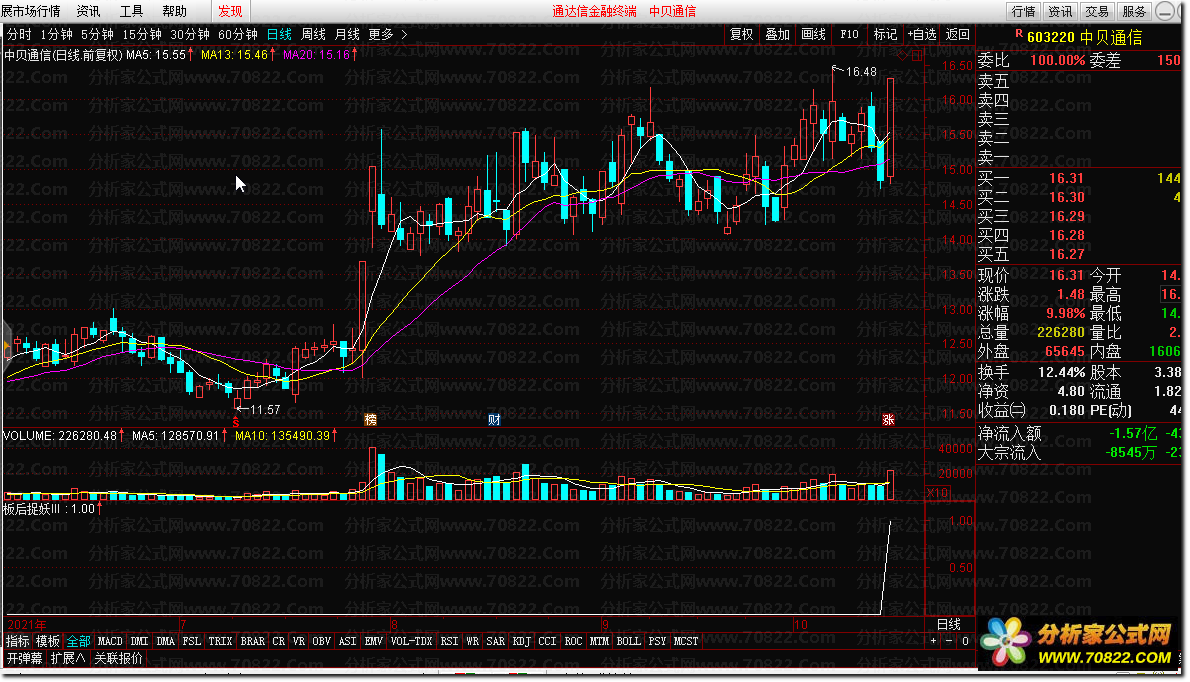Zoom in the chart with the + button
Screen dimensions: 1190x682
point(933,641)
